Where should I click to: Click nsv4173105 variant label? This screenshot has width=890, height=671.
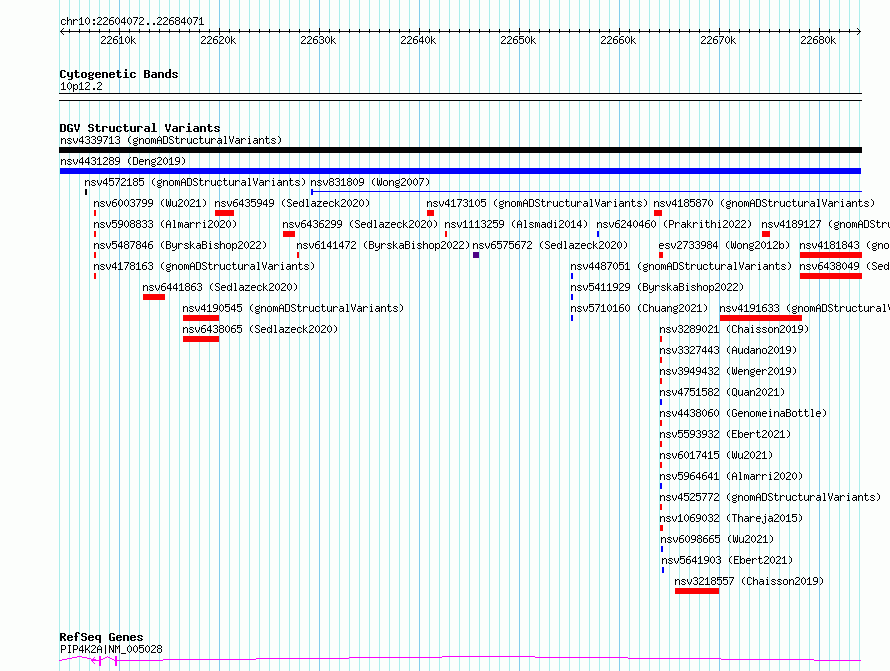tap(537, 203)
